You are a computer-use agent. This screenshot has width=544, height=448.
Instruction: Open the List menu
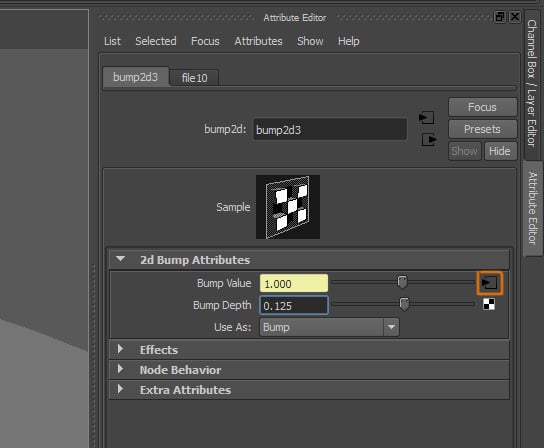click(x=112, y=41)
